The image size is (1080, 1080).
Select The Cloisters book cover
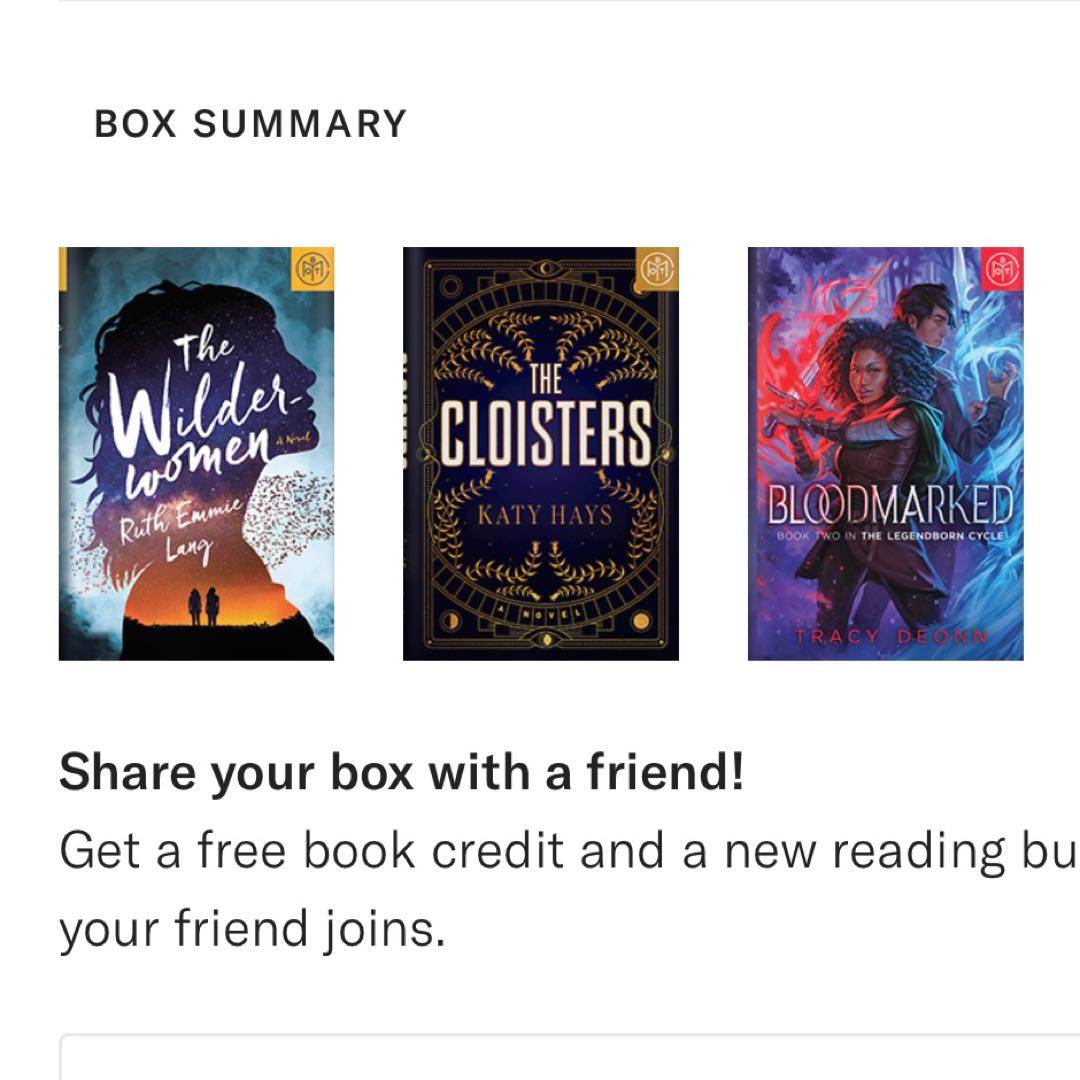(540, 453)
